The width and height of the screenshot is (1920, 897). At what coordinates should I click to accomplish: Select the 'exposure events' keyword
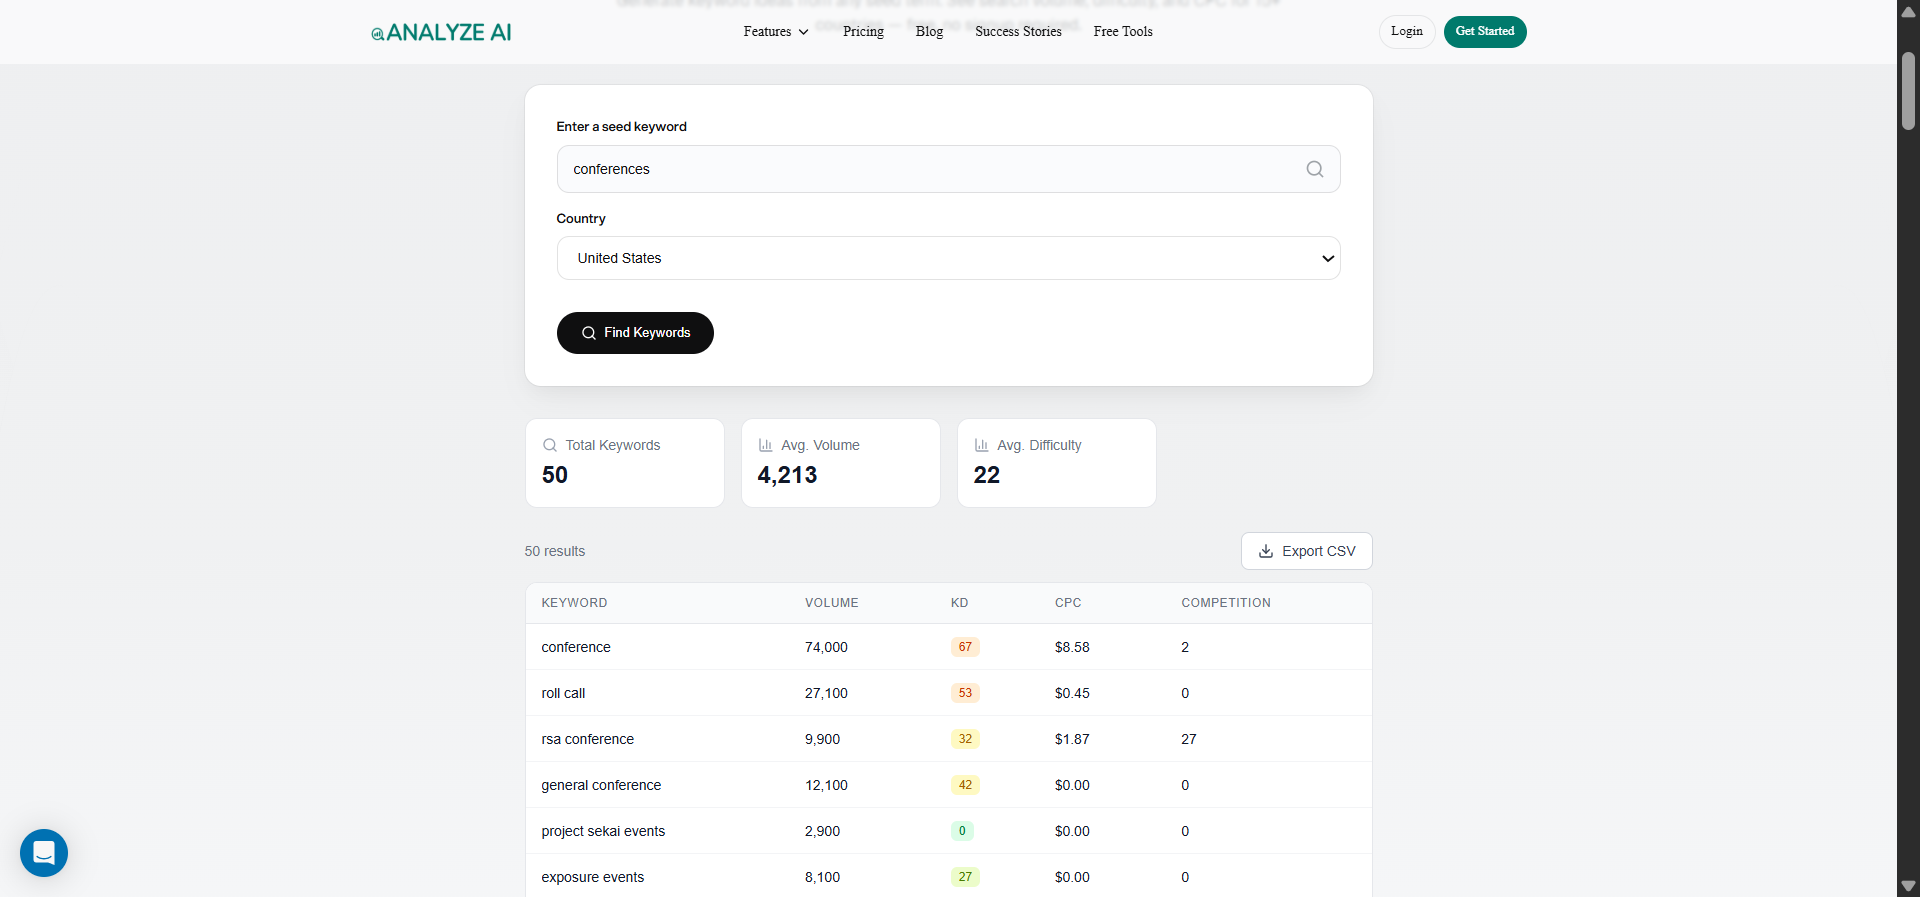coord(593,877)
